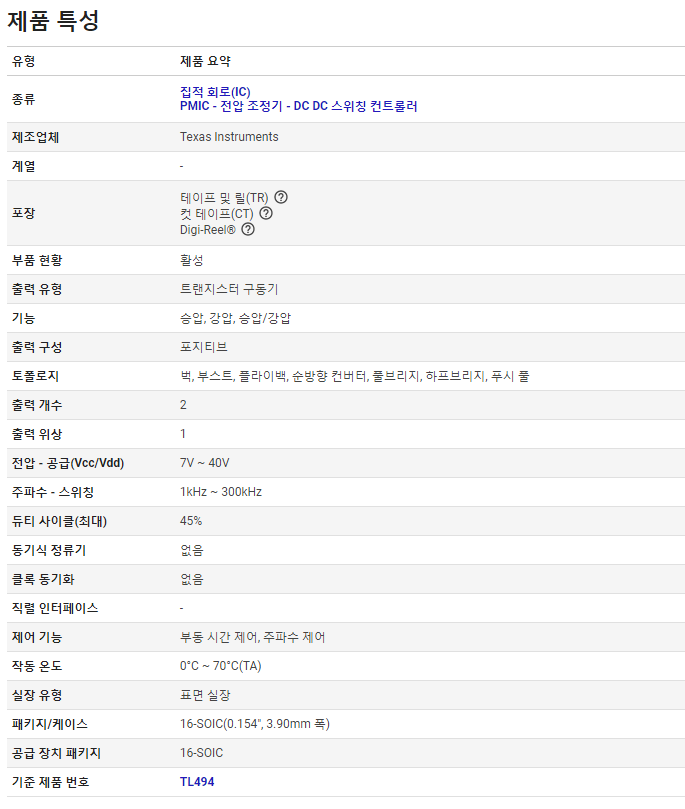685x809 pixels.
Task: Select the 듀티 사이클(최대) row label
Action: point(59,521)
